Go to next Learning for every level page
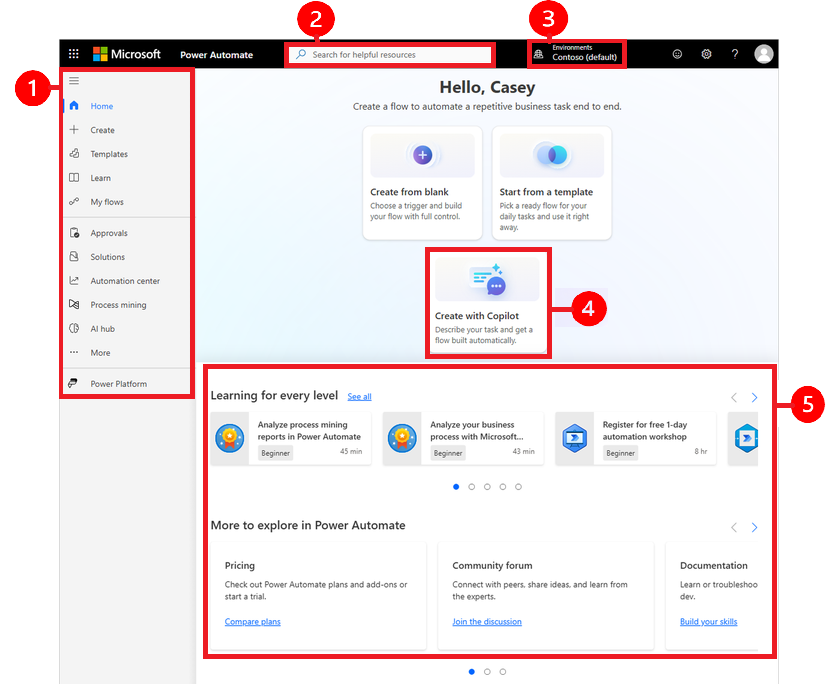Screen dimensions: 828x684 [x=754, y=397]
